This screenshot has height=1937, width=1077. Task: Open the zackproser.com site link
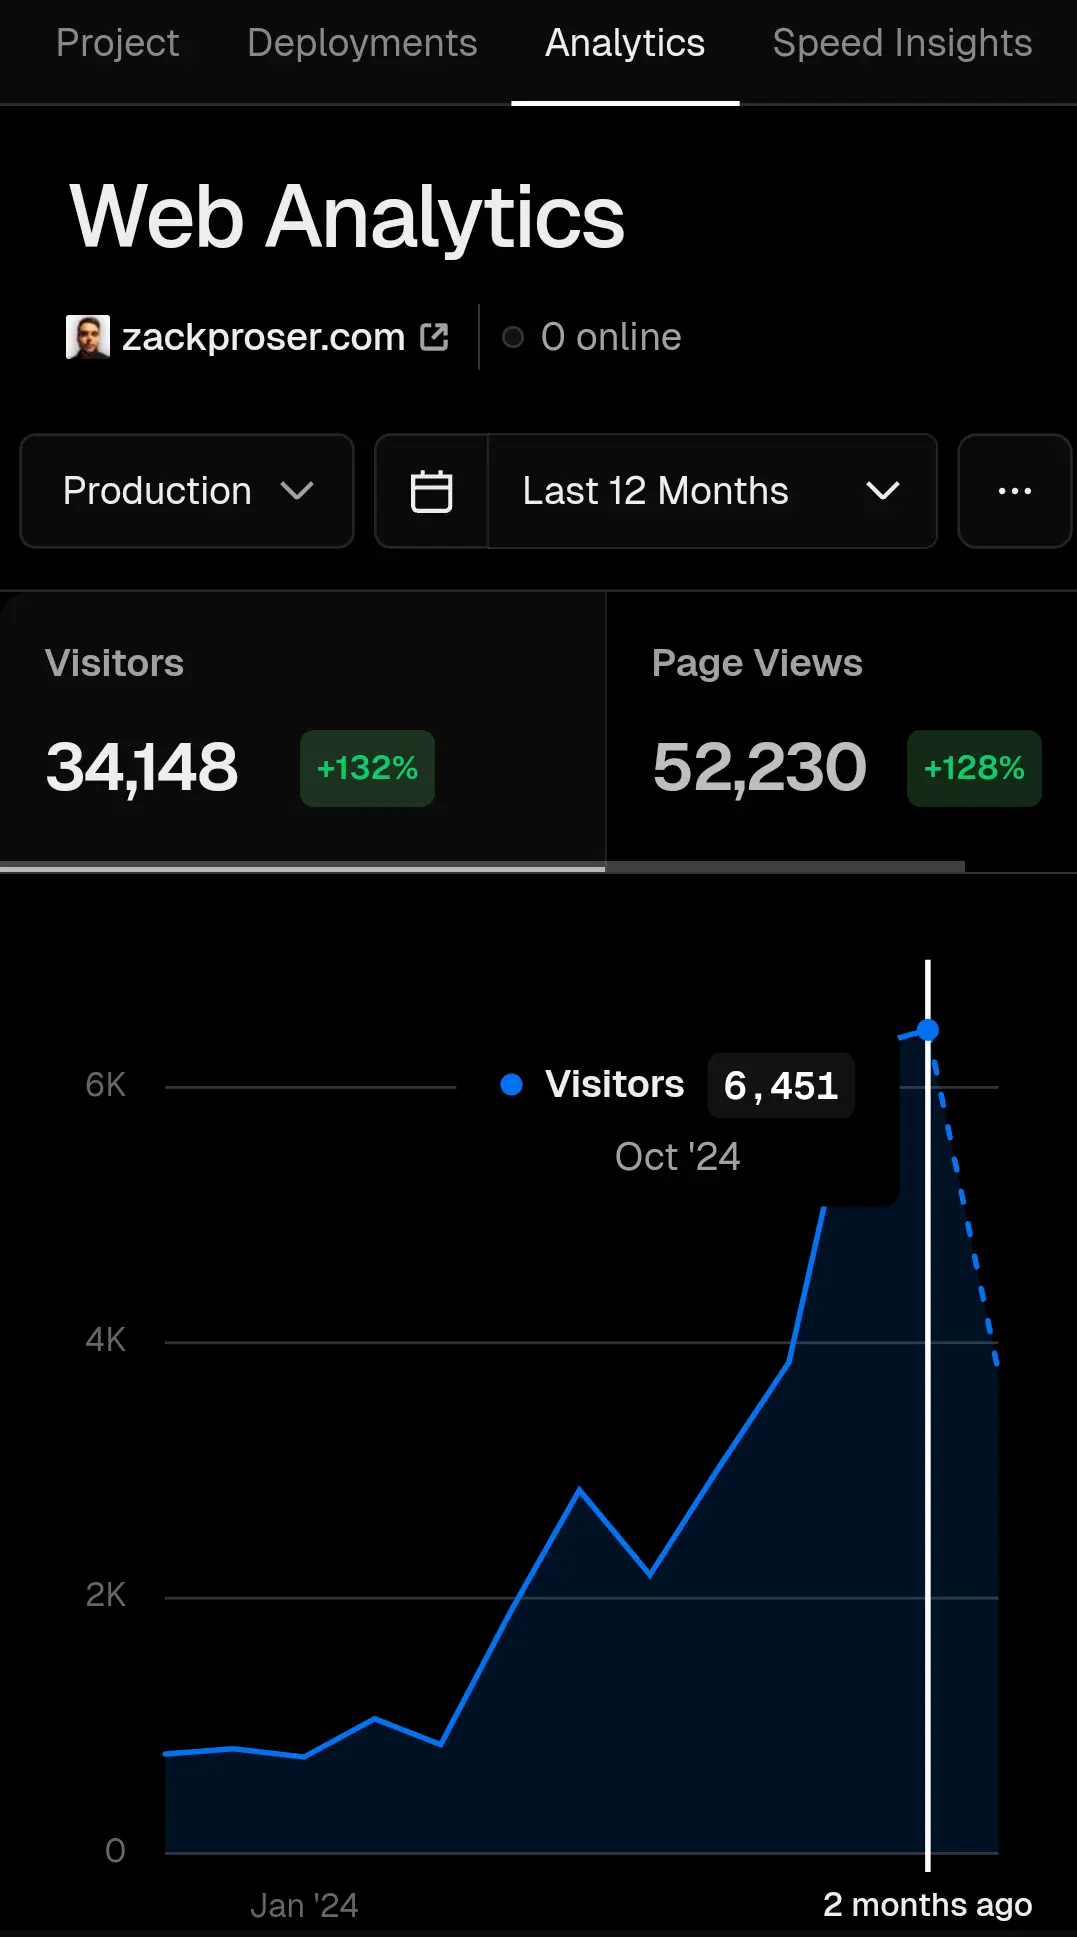[x=263, y=338]
